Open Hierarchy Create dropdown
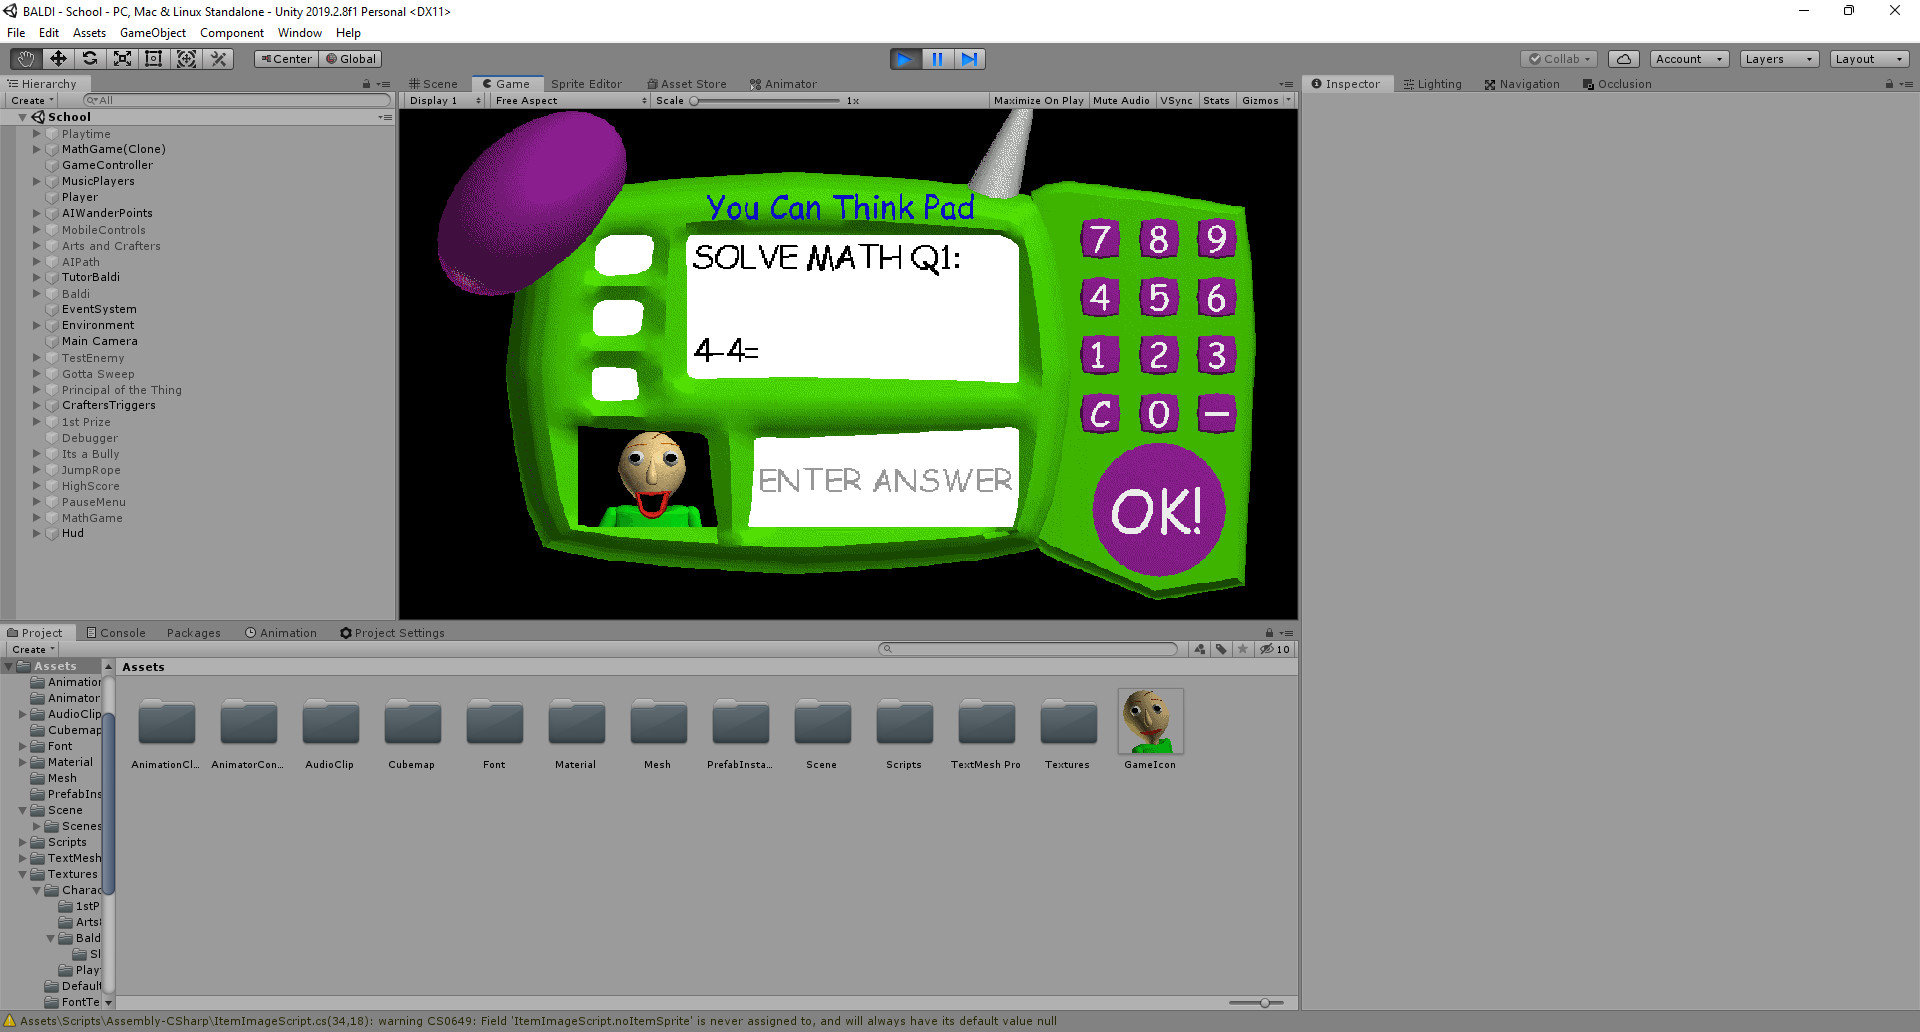Image resolution: width=1920 pixels, height=1032 pixels. click(32, 100)
